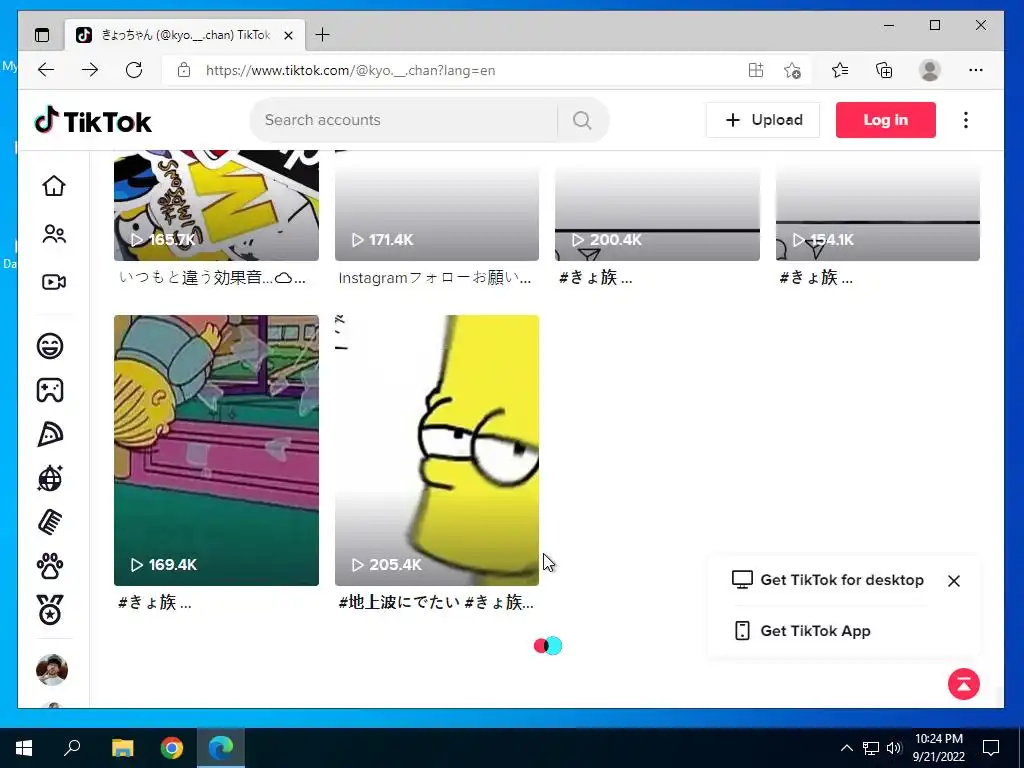Close the kyo.__.chan TikTok tab

(x=288, y=35)
